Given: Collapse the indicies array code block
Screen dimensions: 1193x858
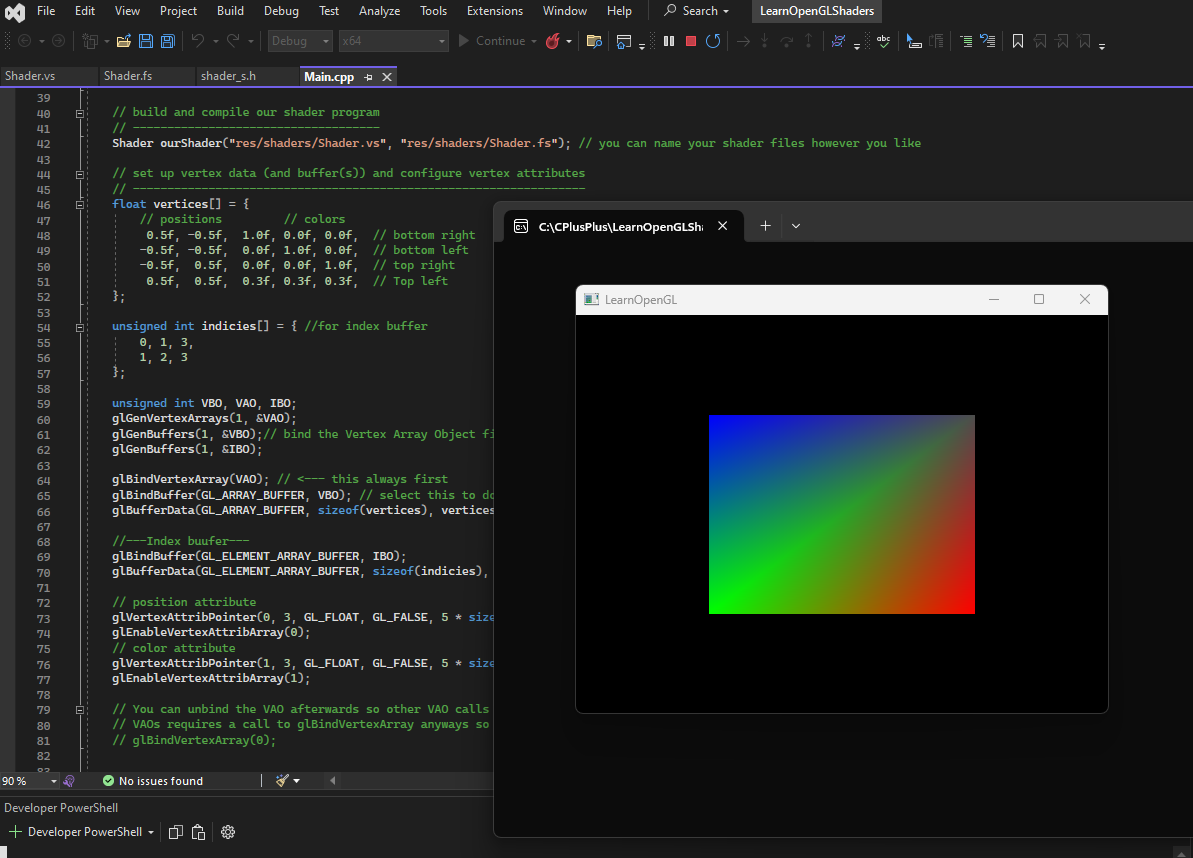Looking at the screenshot, I should pyautogui.click(x=79, y=327).
